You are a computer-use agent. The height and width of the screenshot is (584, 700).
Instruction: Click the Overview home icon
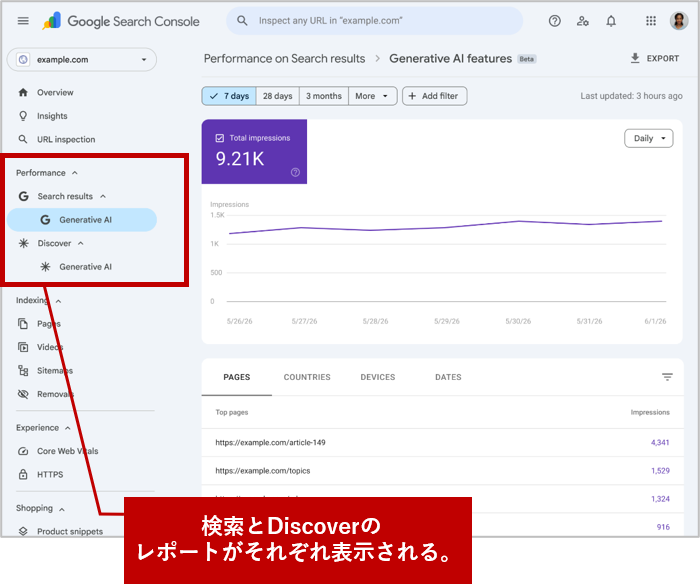(23, 92)
